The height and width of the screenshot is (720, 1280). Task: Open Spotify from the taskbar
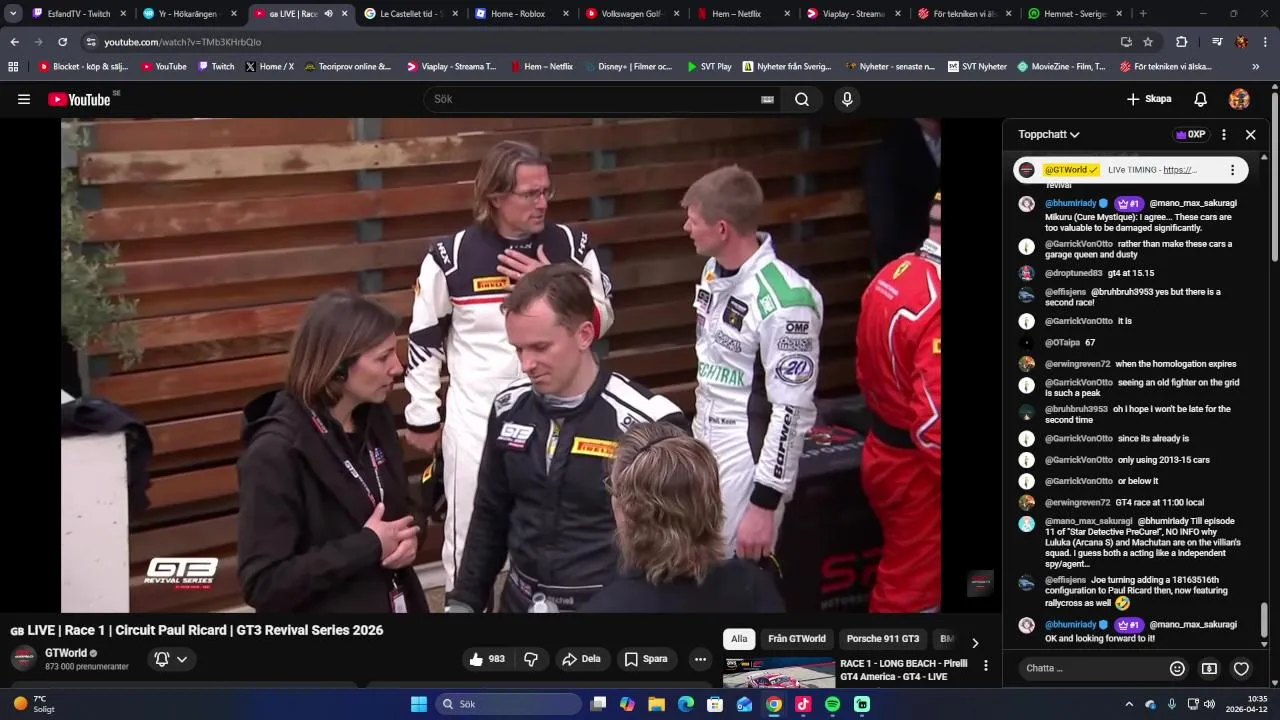832,704
